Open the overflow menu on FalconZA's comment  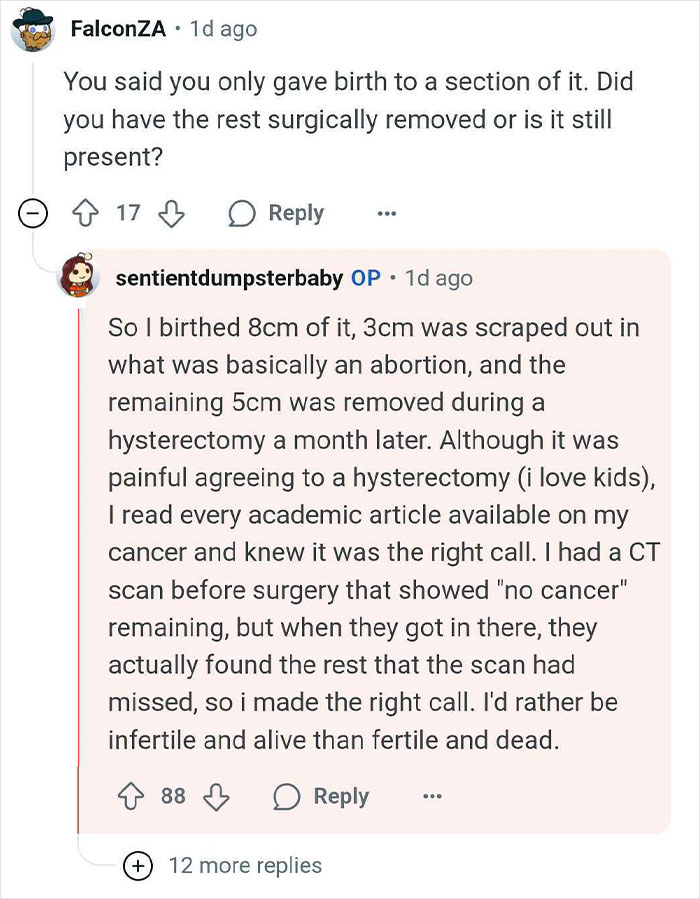(387, 213)
